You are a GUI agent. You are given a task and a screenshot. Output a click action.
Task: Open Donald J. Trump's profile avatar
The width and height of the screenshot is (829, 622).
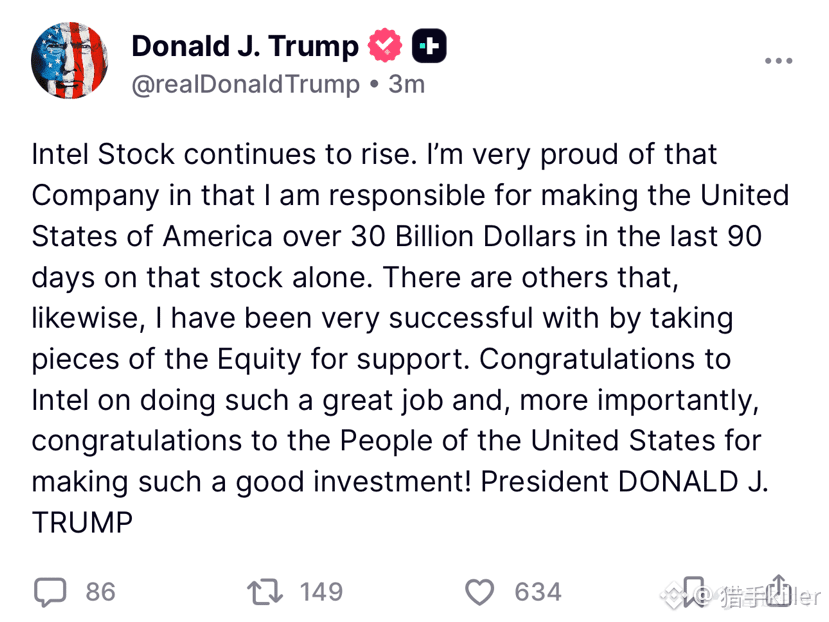pyautogui.click(x=69, y=60)
